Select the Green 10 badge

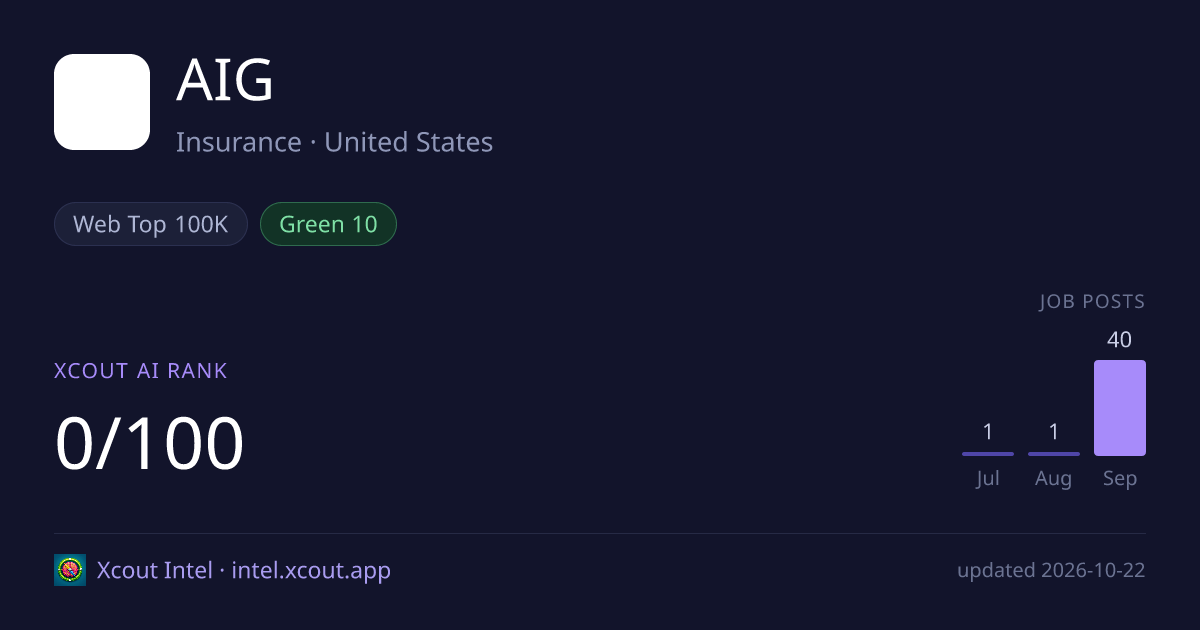point(328,224)
